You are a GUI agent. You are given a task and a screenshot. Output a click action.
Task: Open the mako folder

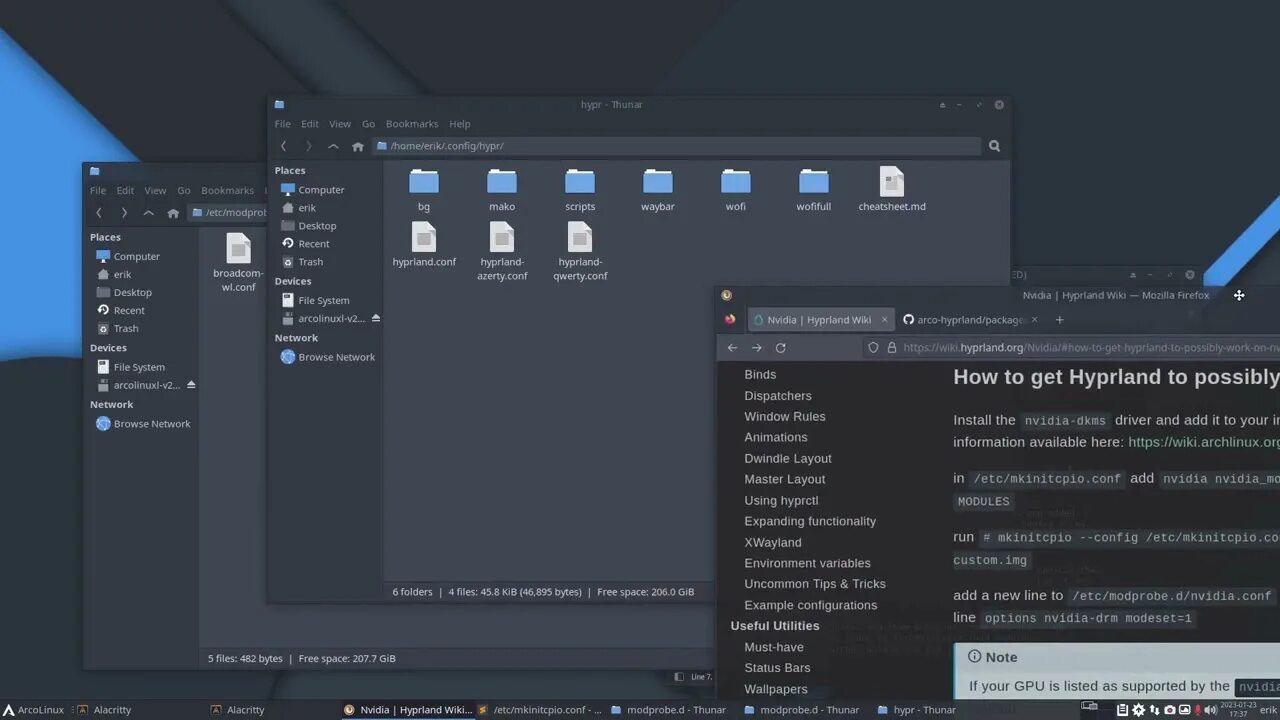tap(502, 190)
